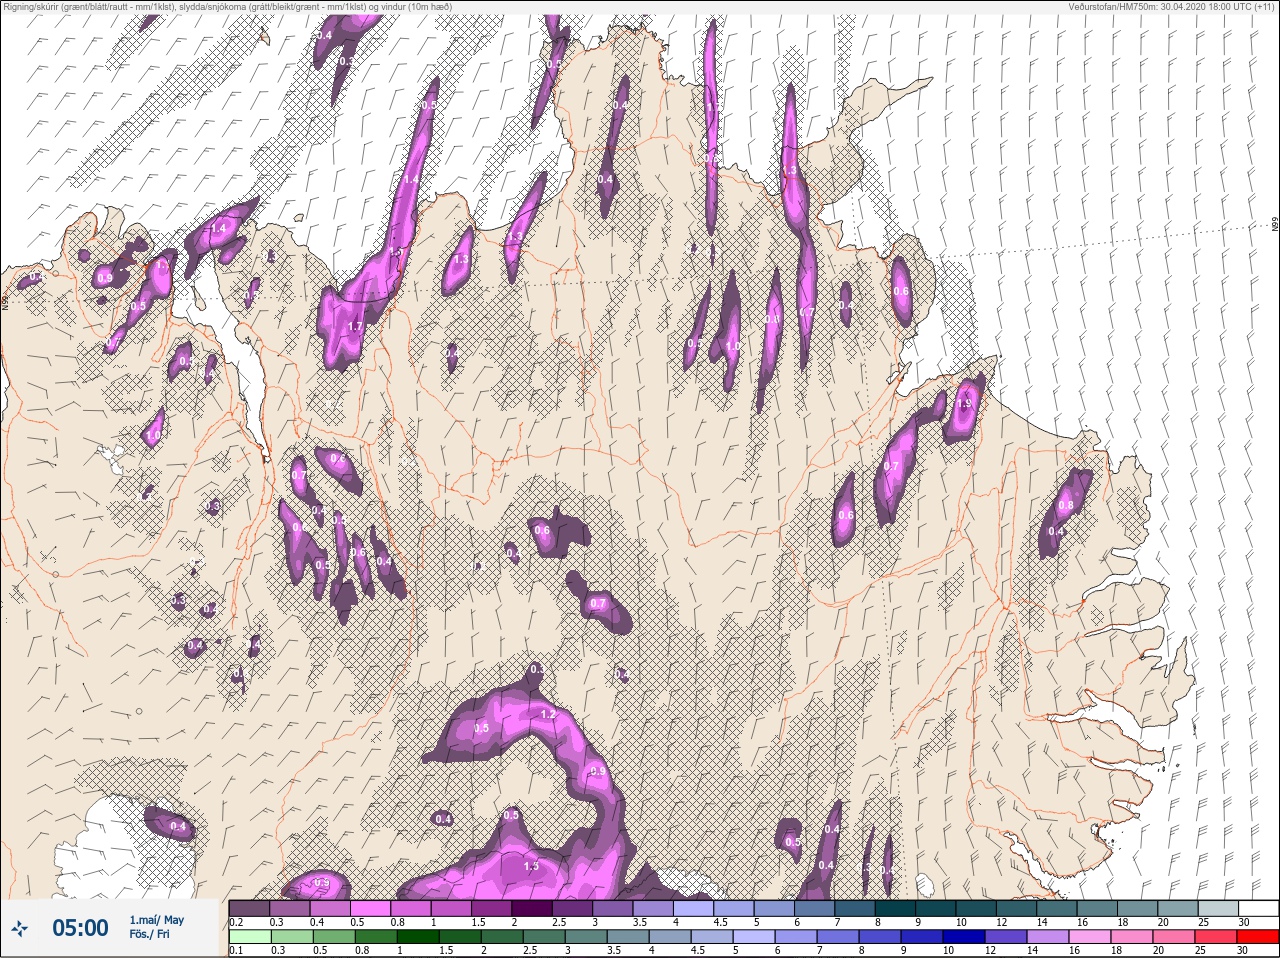Pick the slate blue 6 swatch, upper scale
The width and height of the screenshot is (1280, 958).
point(815,907)
